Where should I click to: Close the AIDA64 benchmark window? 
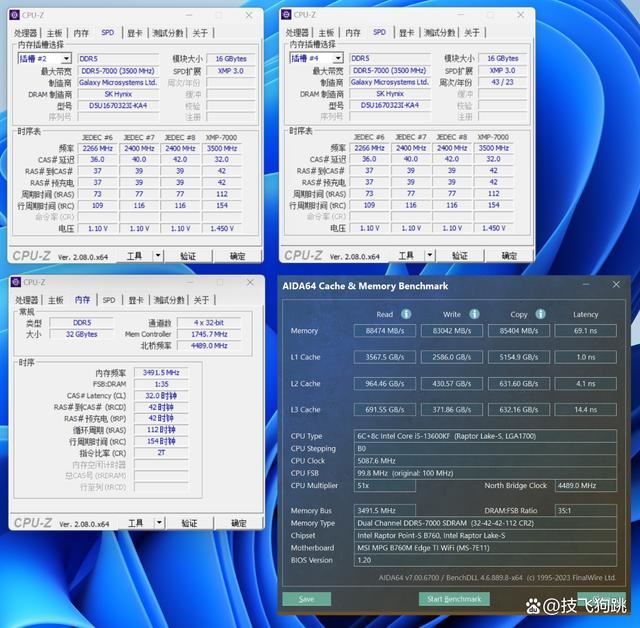coord(616,284)
